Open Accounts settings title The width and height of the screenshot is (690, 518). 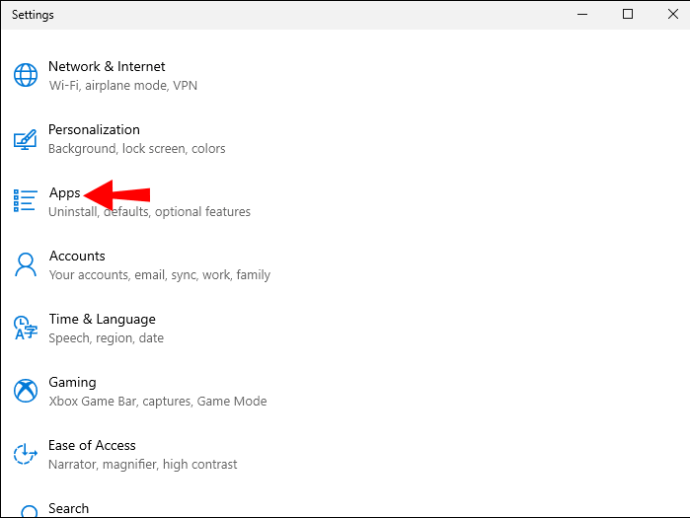(77, 256)
